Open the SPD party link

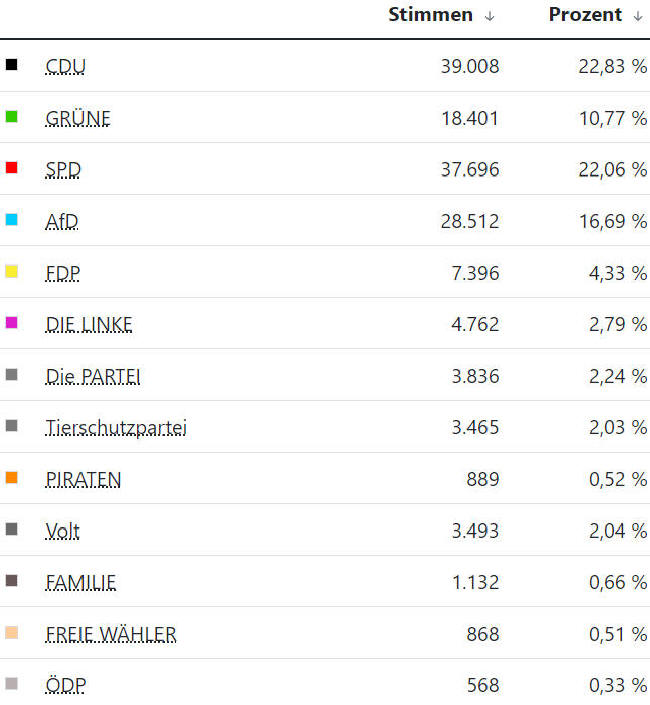point(63,170)
